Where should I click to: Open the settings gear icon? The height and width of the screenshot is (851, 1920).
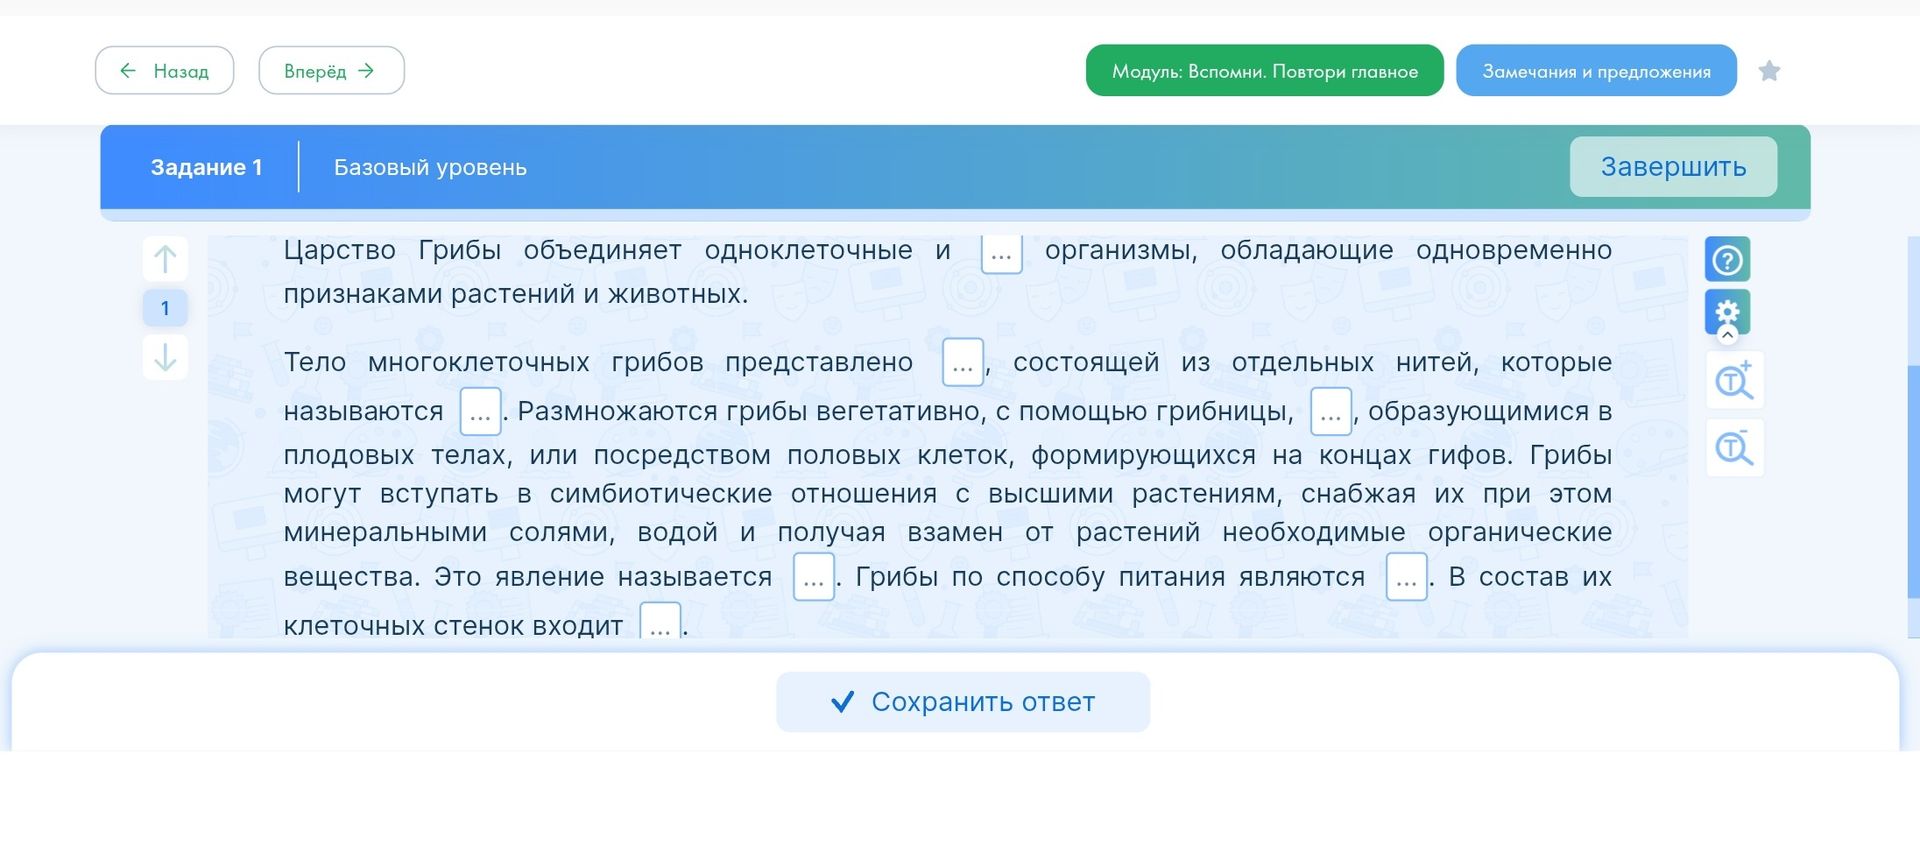(x=1727, y=312)
